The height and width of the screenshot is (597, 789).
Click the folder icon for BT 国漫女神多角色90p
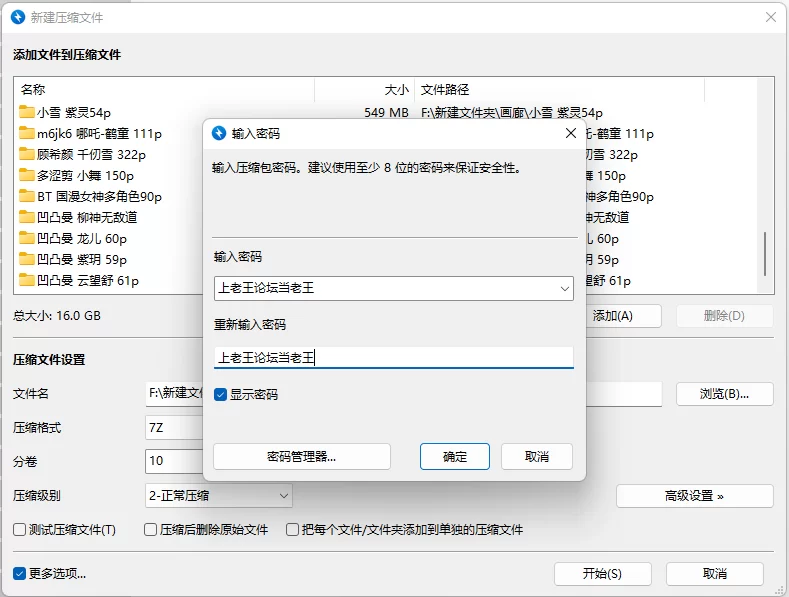(27, 196)
